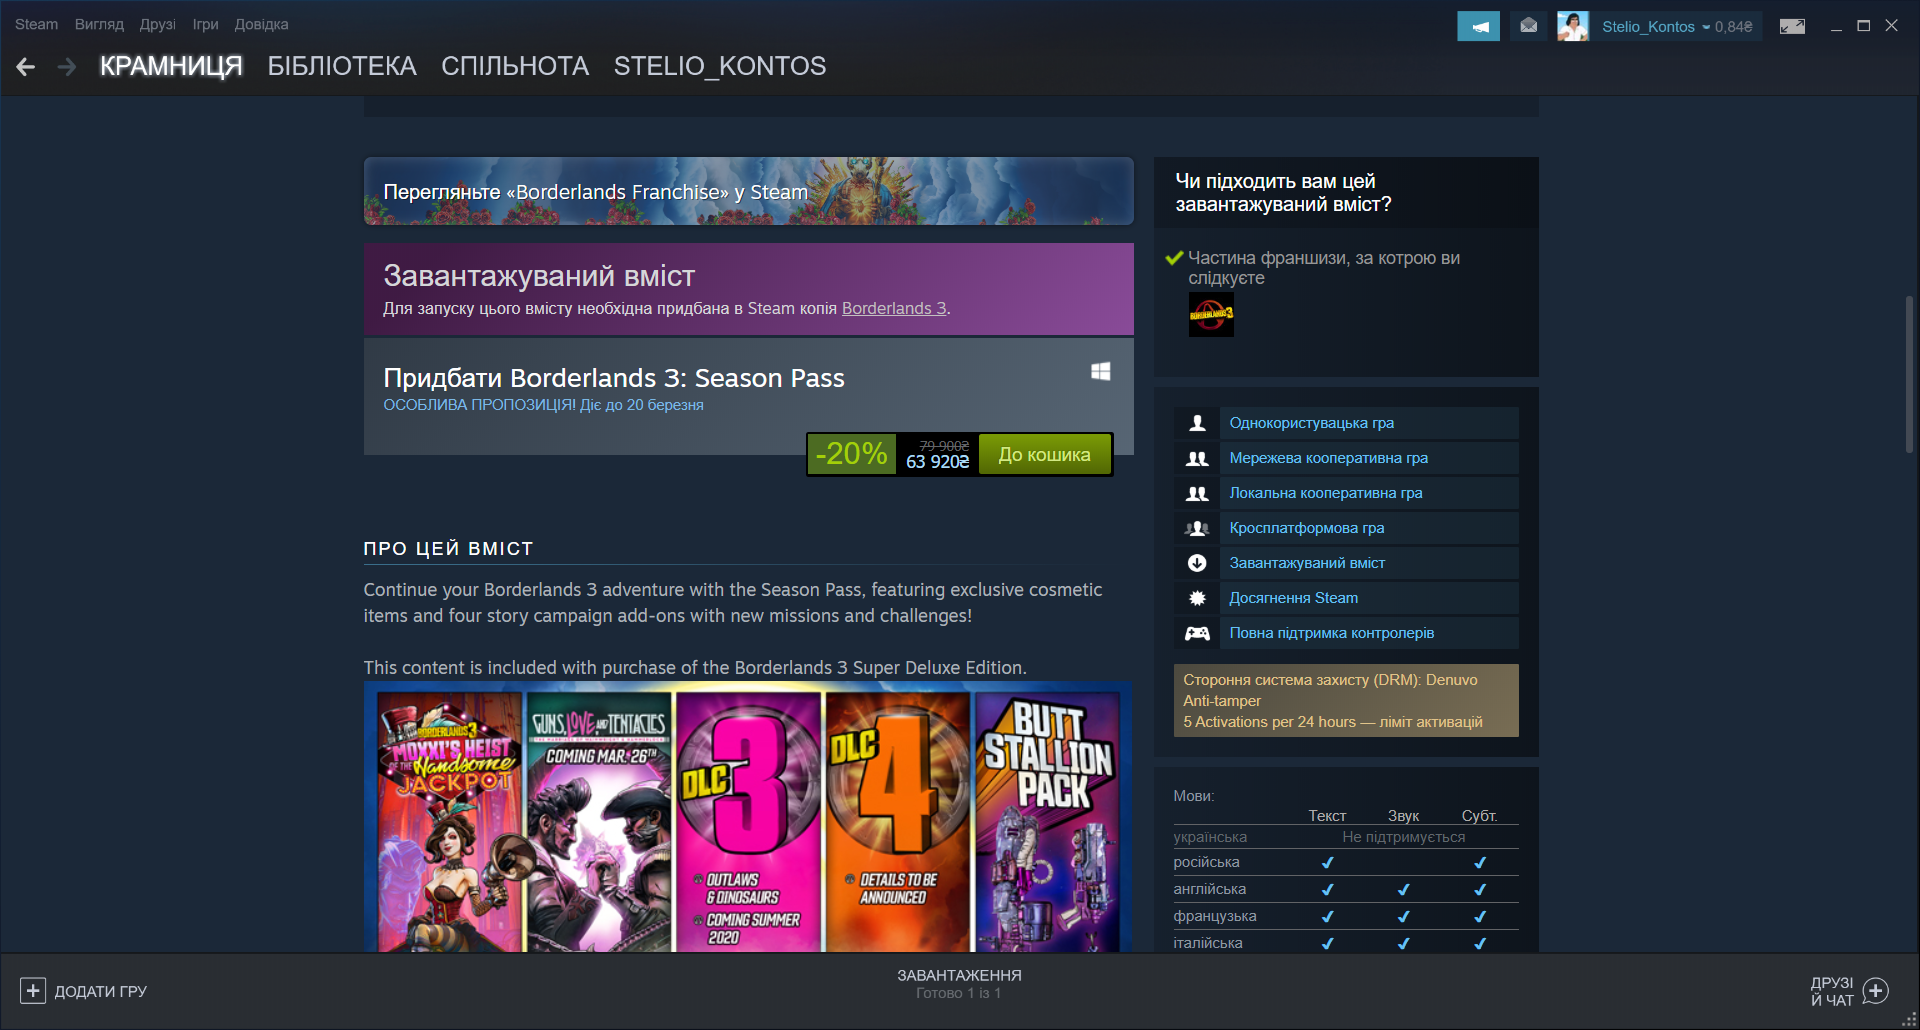The width and height of the screenshot is (1920, 1030).
Task: Click the DLC 3 Outlaws & Dinosaurs artwork
Action: tap(748, 821)
